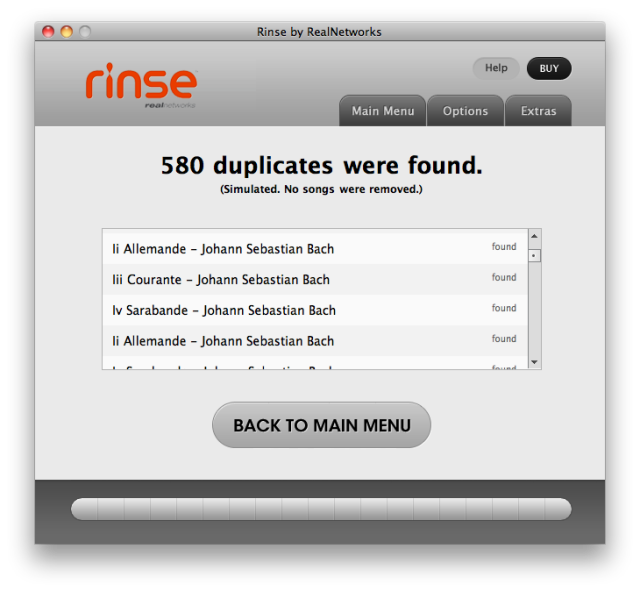The image size is (640, 592).
Task: Open the Options tab
Action: pos(465,111)
